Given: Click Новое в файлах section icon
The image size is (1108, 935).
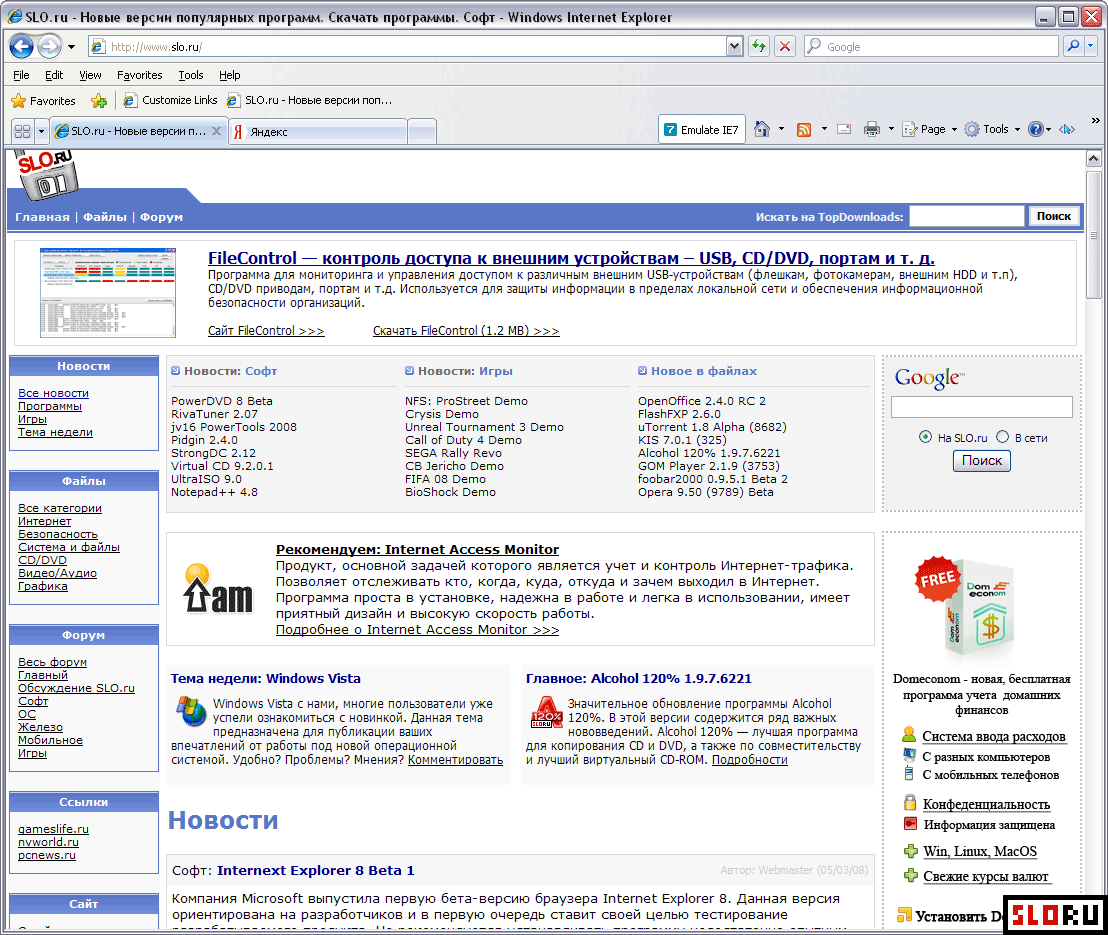Looking at the screenshot, I should point(642,370).
